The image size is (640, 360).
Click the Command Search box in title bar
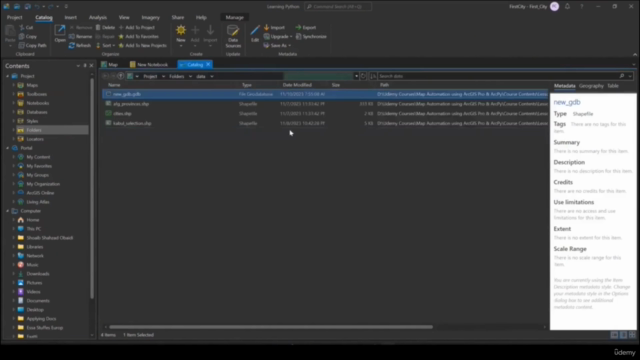338,7
